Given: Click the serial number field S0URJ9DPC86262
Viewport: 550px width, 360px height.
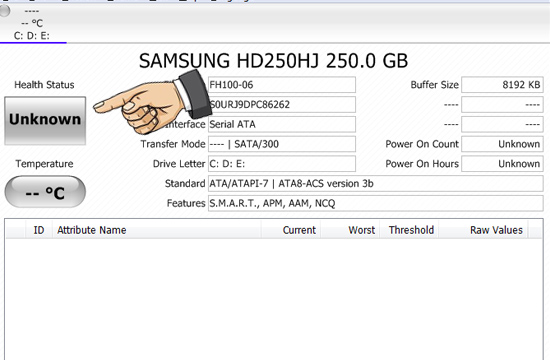Looking at the screenshot, I should coord(282,105).
